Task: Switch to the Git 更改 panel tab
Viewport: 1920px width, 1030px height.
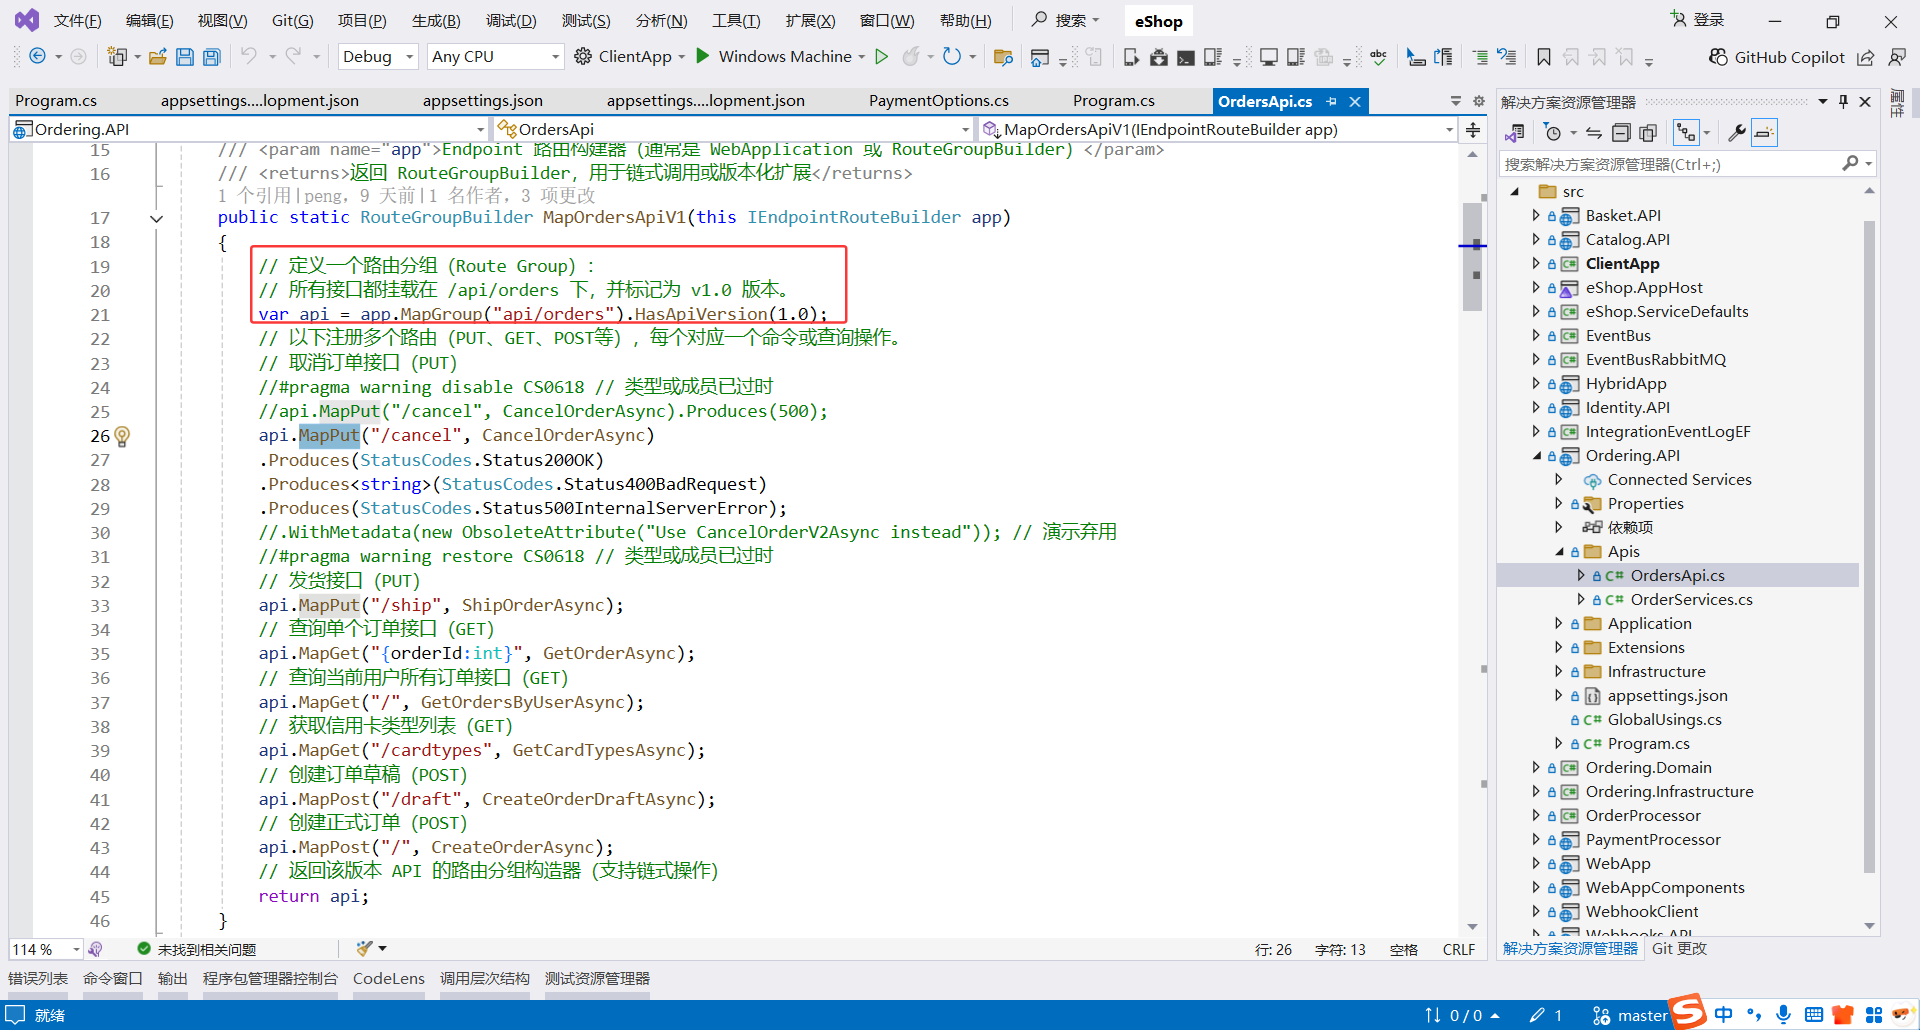Action: (1679, 949)
